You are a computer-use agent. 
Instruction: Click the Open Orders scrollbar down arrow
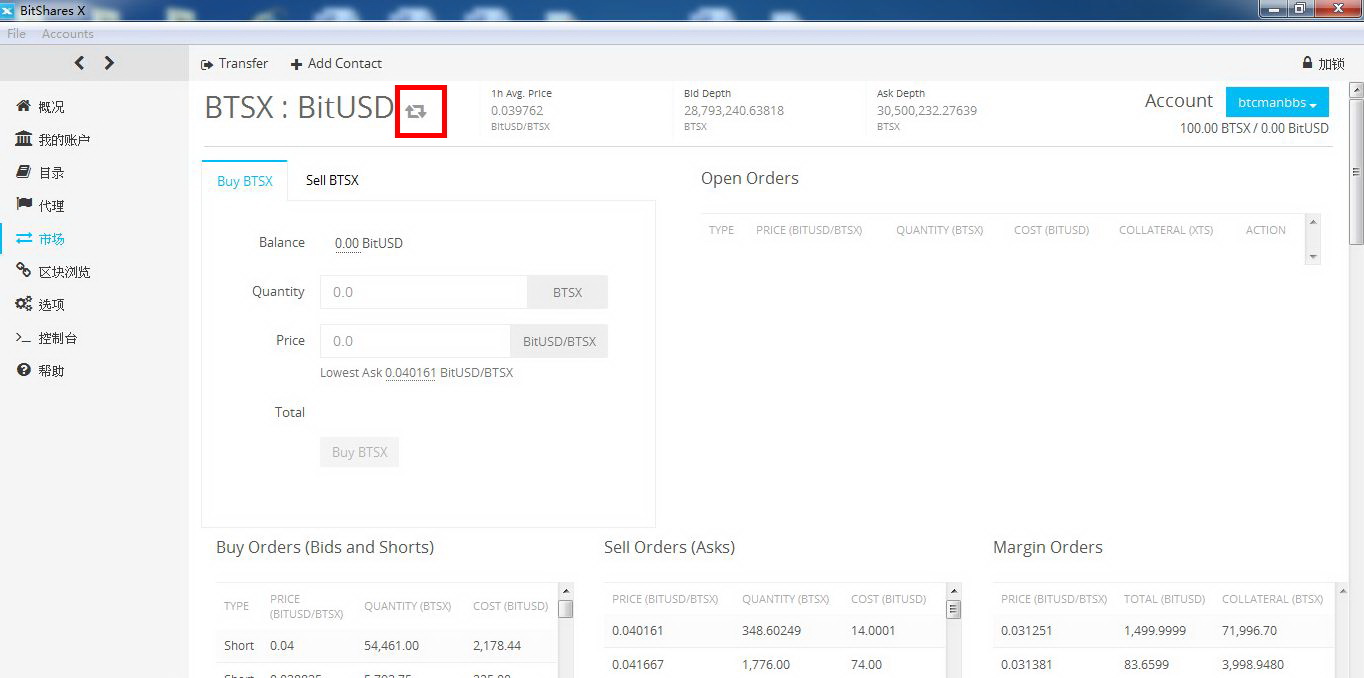pos(1313,257)
